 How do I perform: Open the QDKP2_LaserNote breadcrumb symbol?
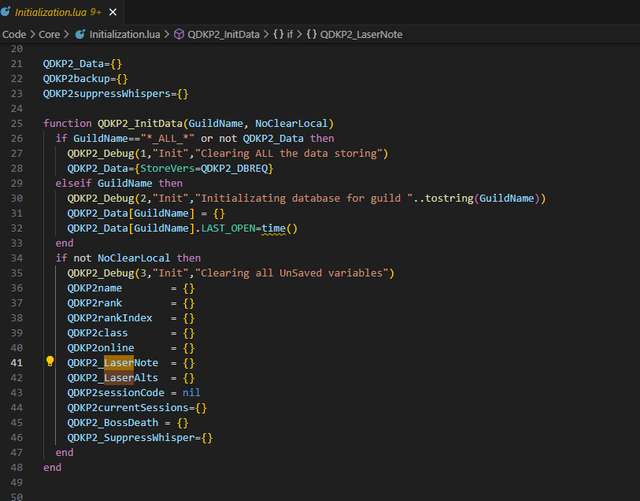[361, 35]
